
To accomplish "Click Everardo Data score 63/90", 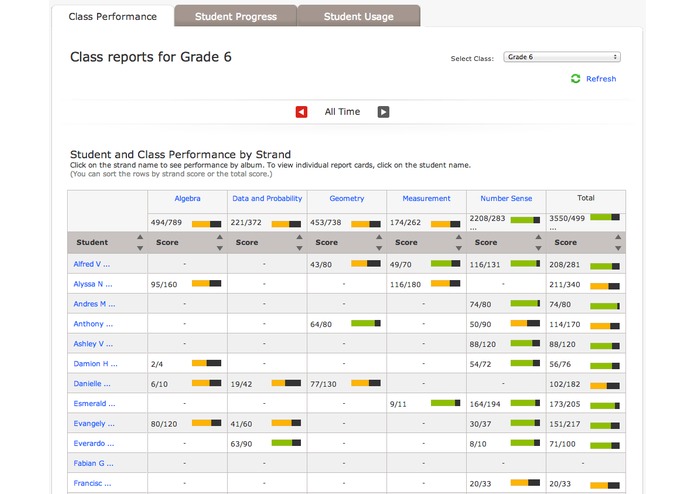I will coord(241,444).
